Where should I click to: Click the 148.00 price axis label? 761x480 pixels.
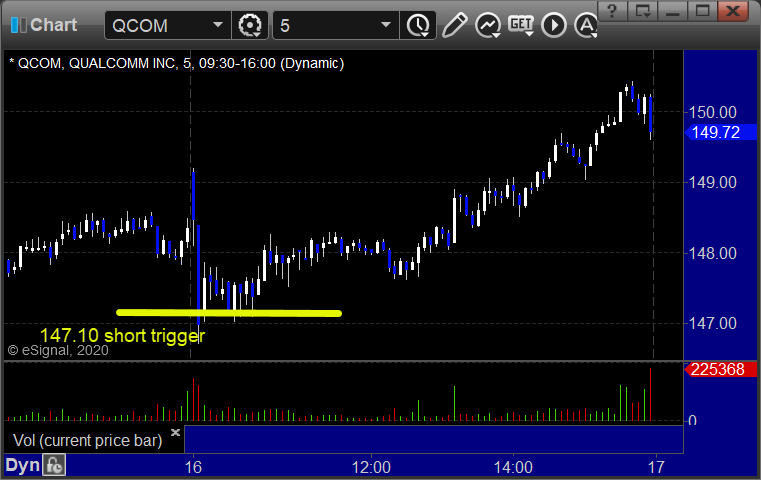(712, 253)
